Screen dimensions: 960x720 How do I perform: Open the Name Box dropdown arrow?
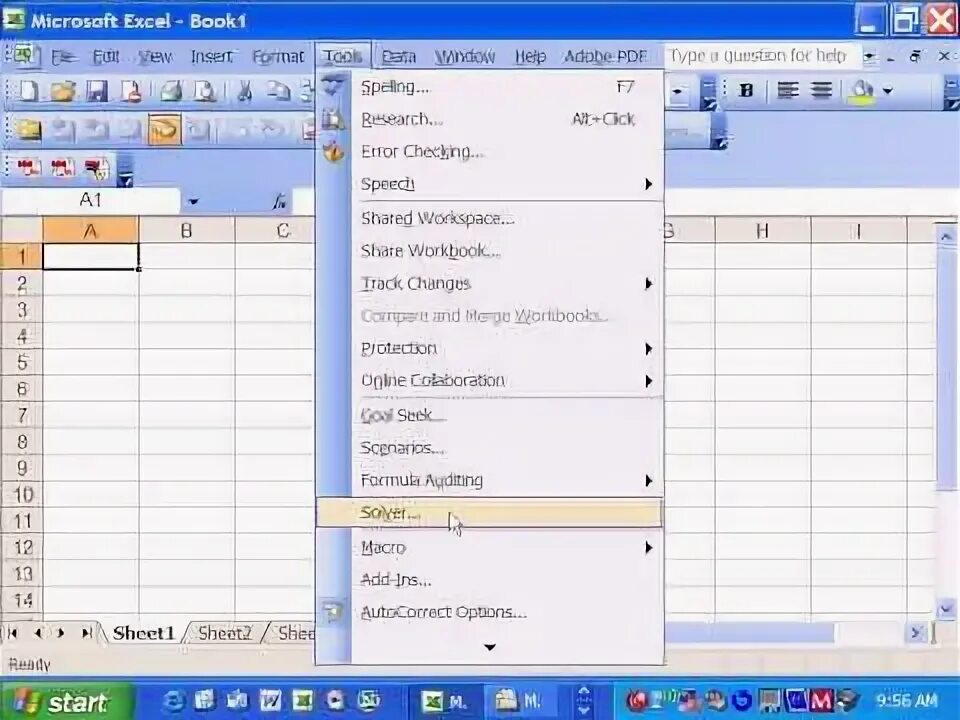pyautogui.click(x=193, y=200)
